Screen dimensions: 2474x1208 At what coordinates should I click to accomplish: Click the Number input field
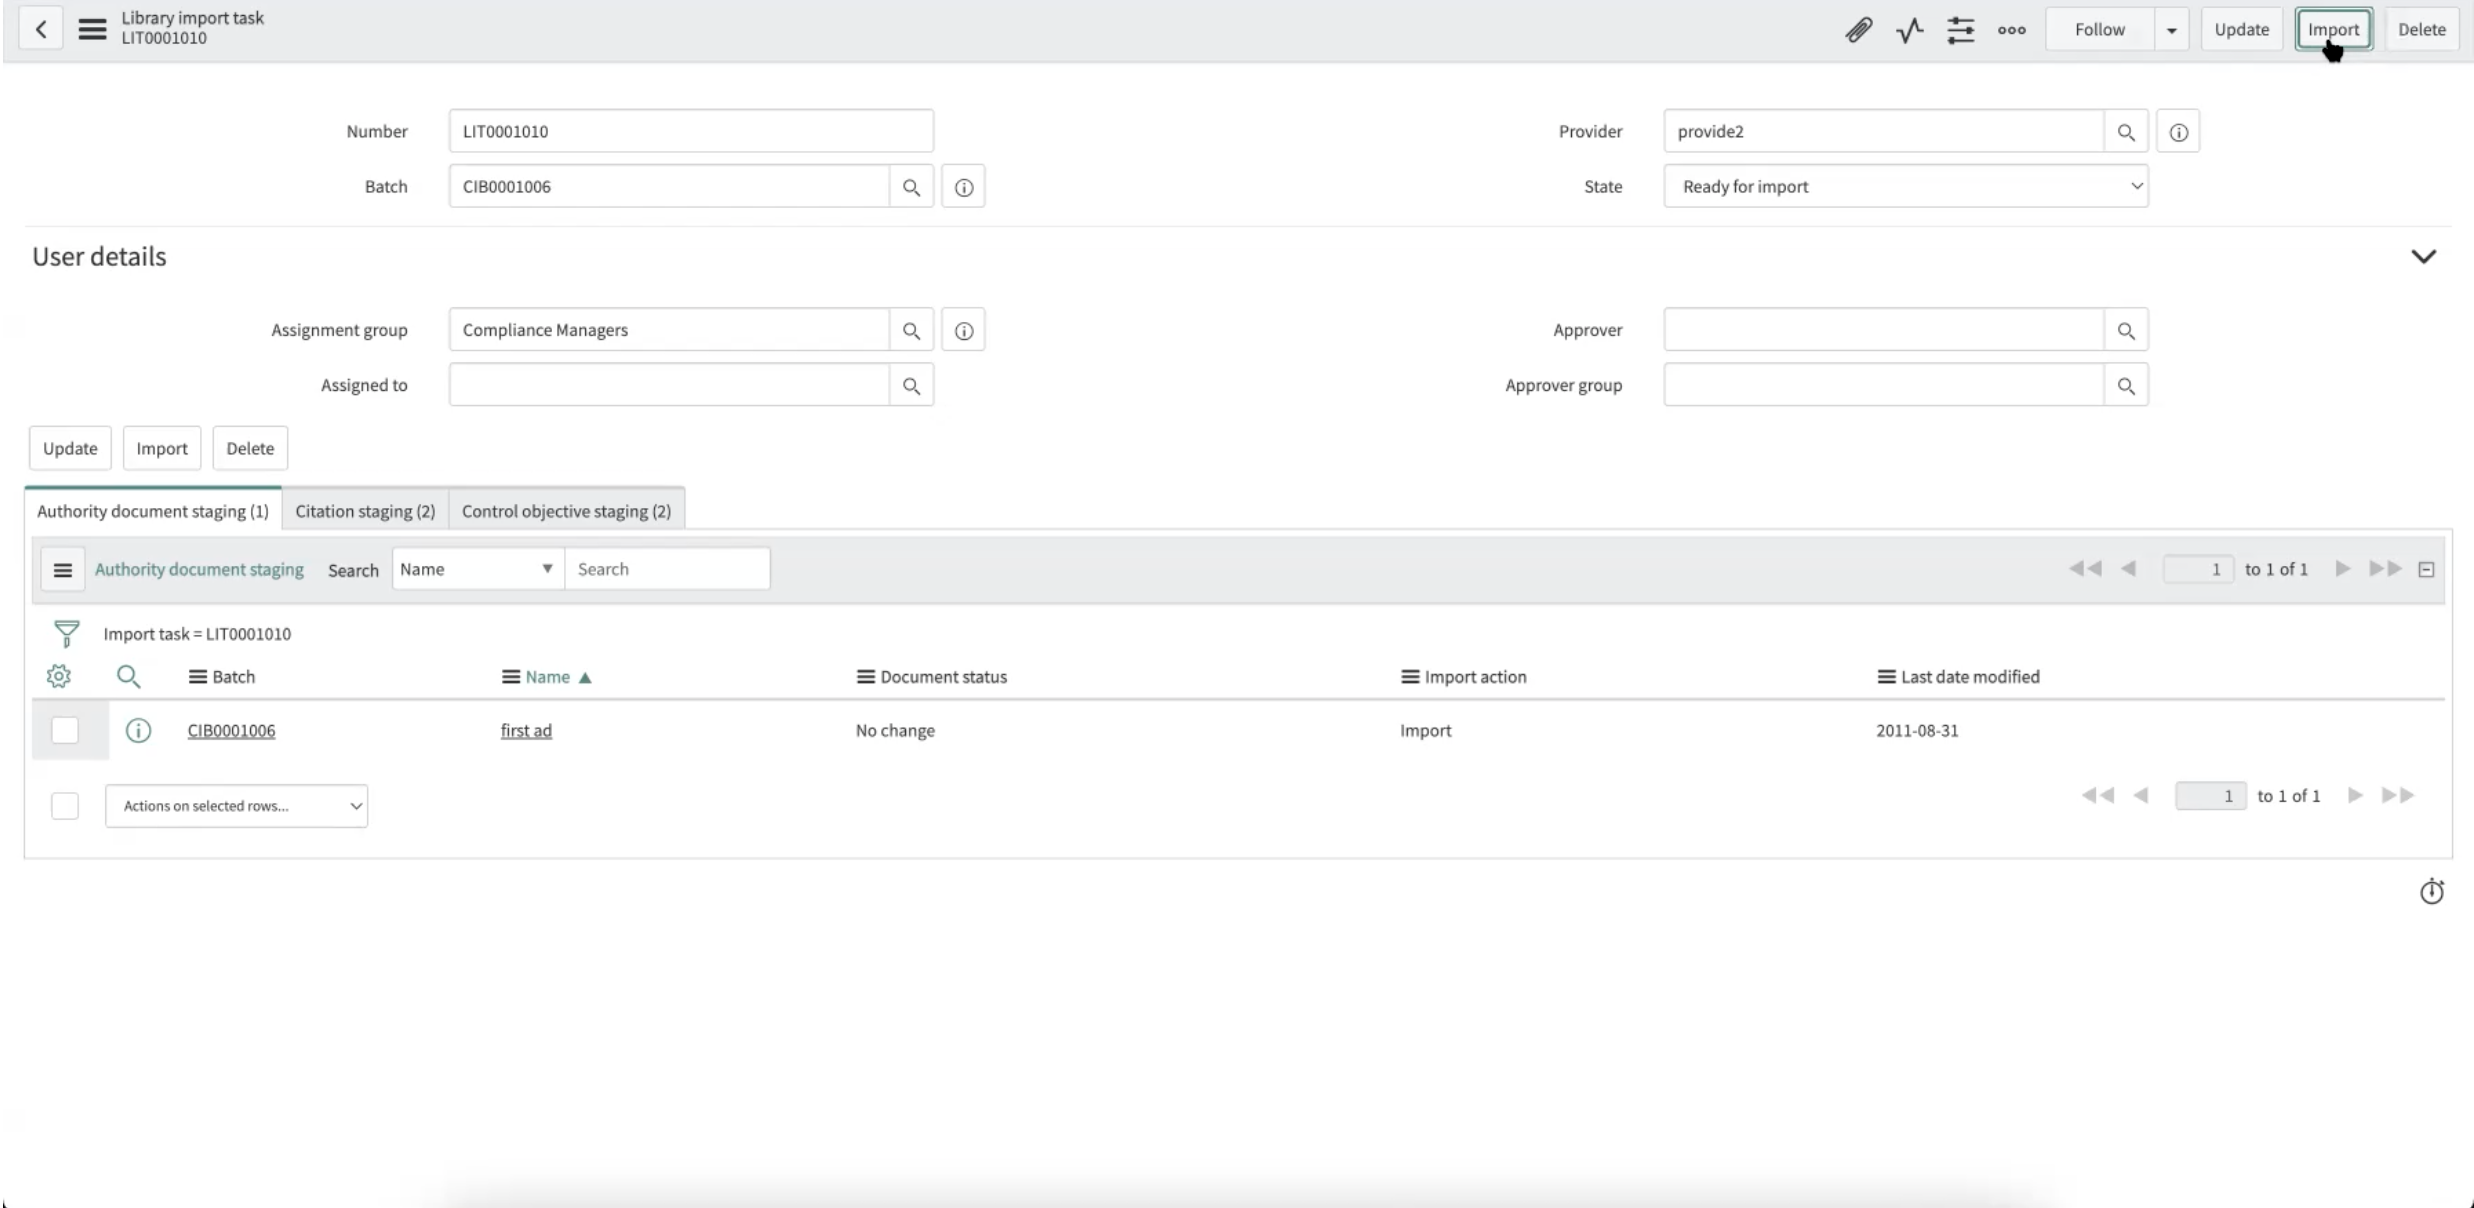[x=691, y=131]
